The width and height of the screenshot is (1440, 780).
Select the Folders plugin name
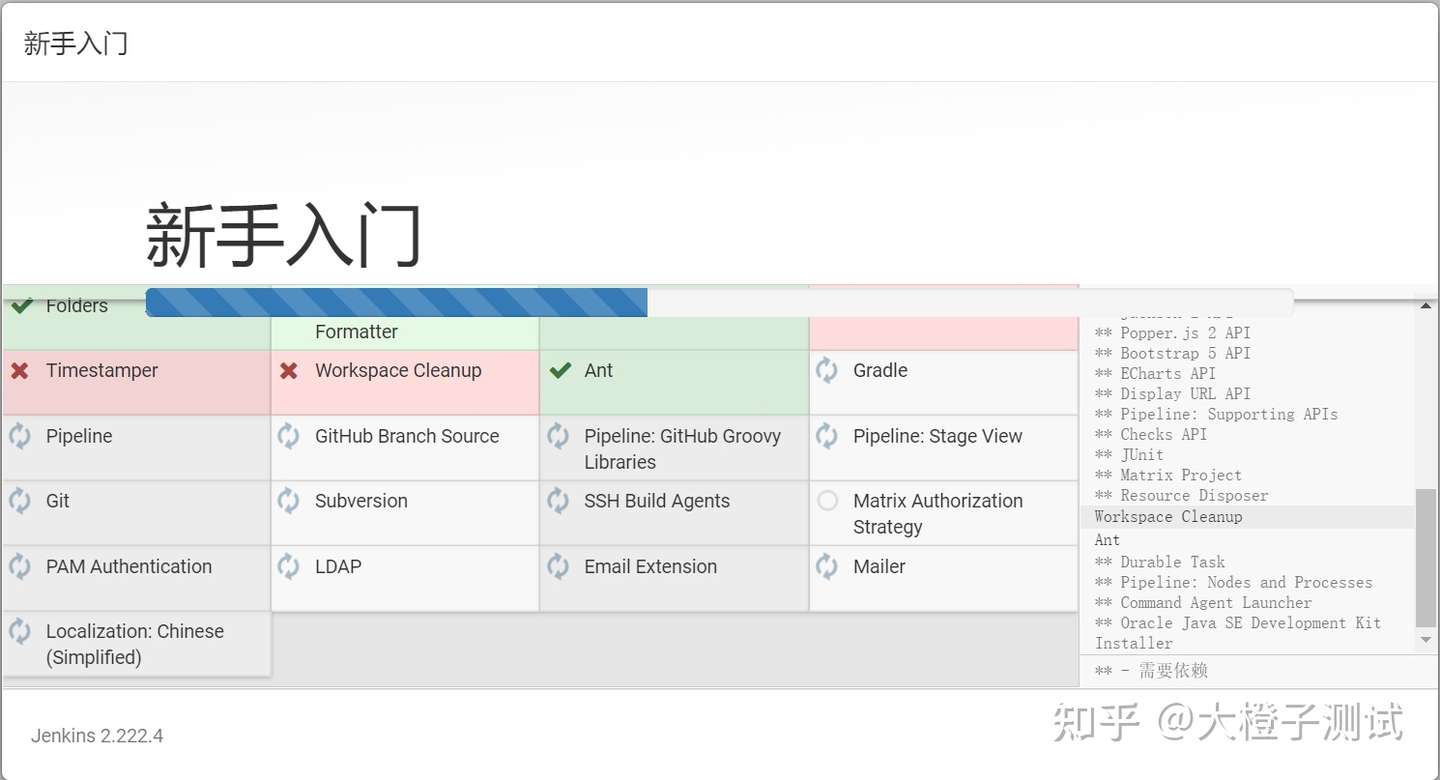[77, 306]
